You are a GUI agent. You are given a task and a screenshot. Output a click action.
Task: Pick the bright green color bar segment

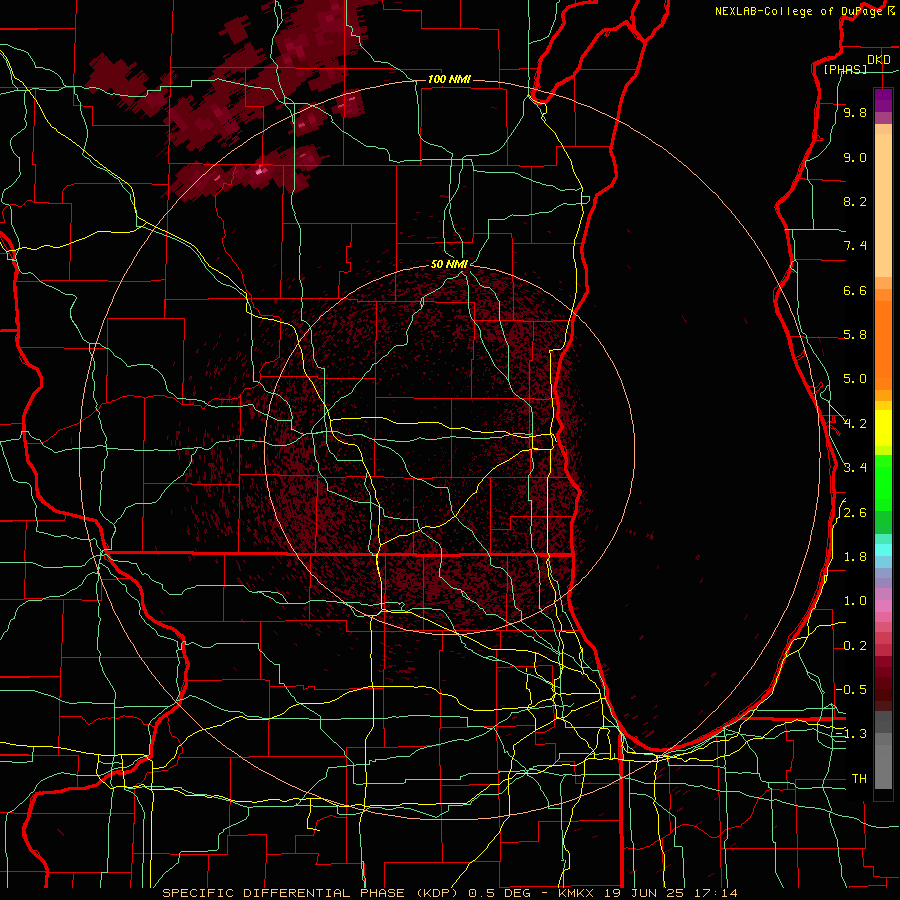(883, 482)
